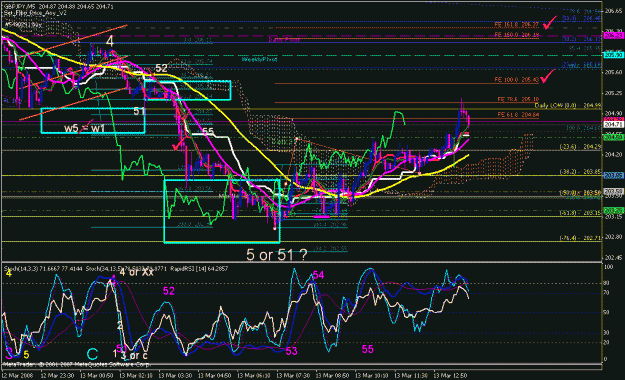Viewport: 625px width, 380px height.
Task: Click the Stoch(14,3,3) indicator header text
Action: point(43,269)
